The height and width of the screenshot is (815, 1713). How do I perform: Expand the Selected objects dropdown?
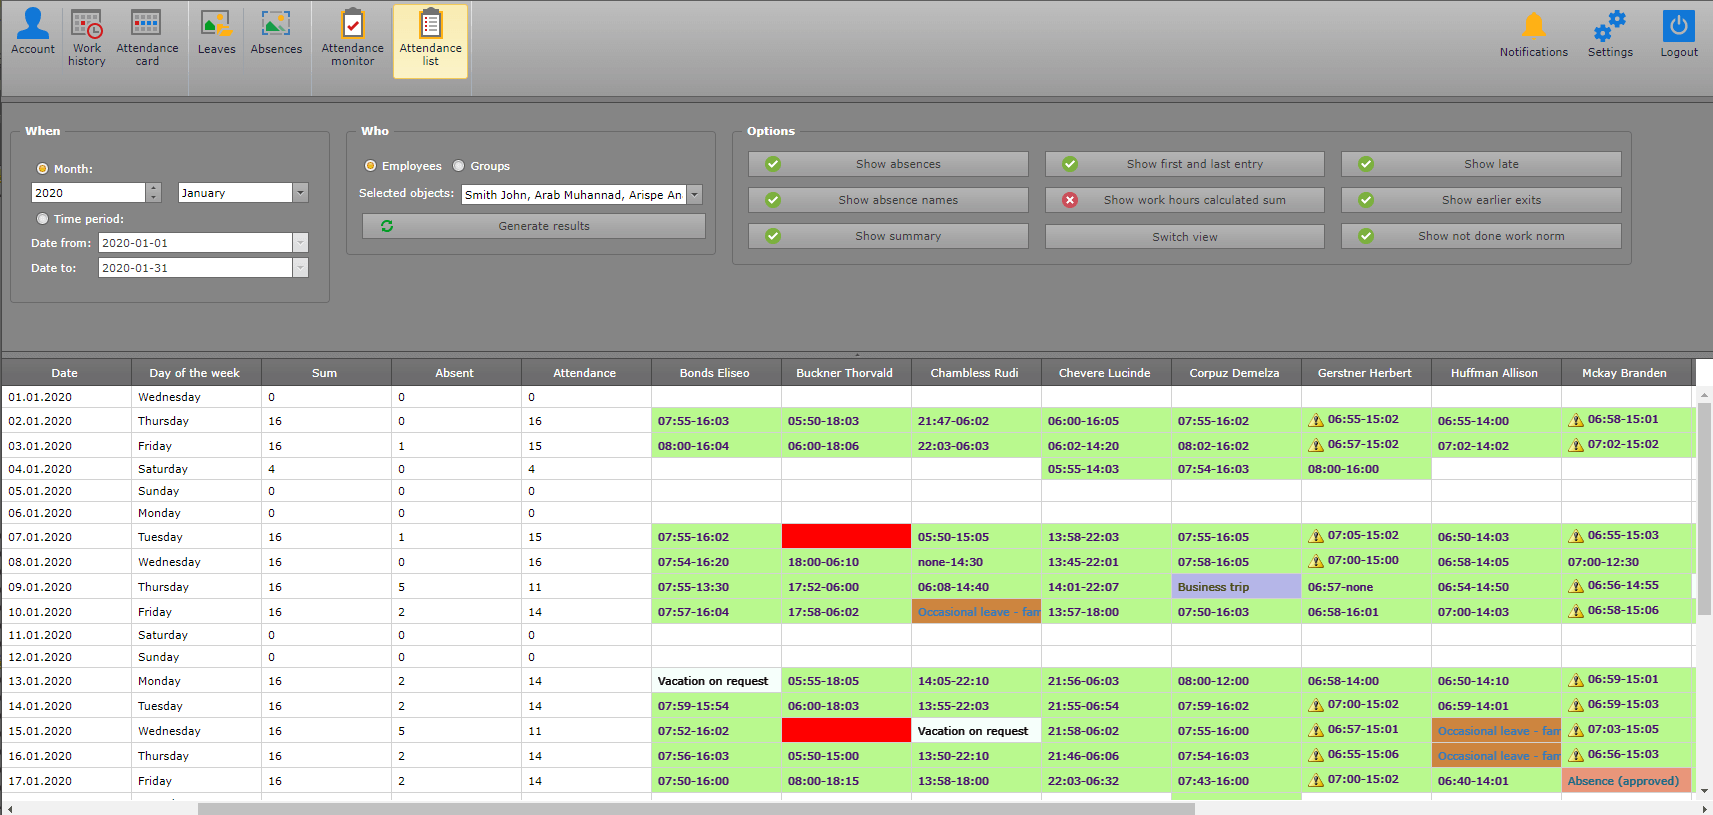[x=695, y=195]
